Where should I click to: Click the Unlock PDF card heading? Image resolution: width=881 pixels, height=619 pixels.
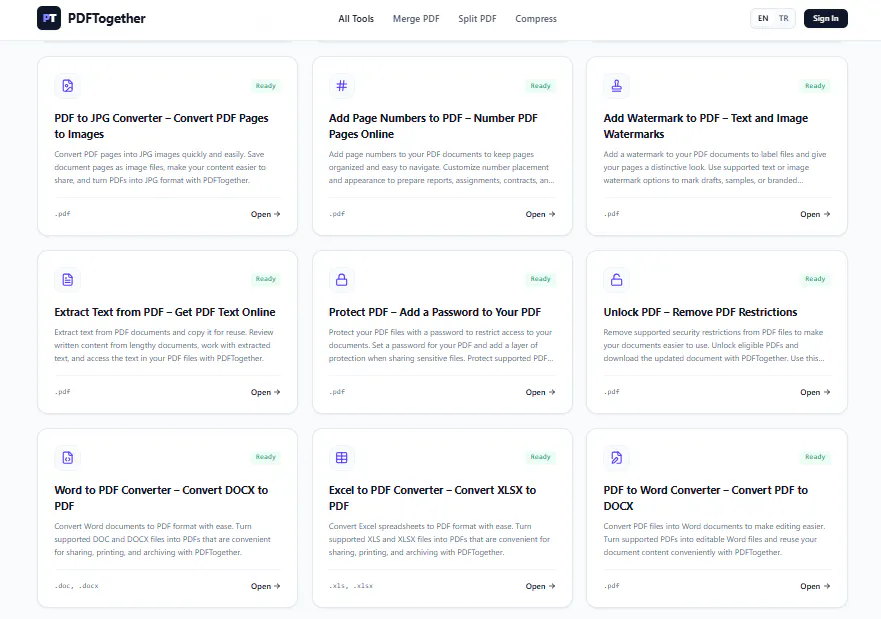[700, 312]
